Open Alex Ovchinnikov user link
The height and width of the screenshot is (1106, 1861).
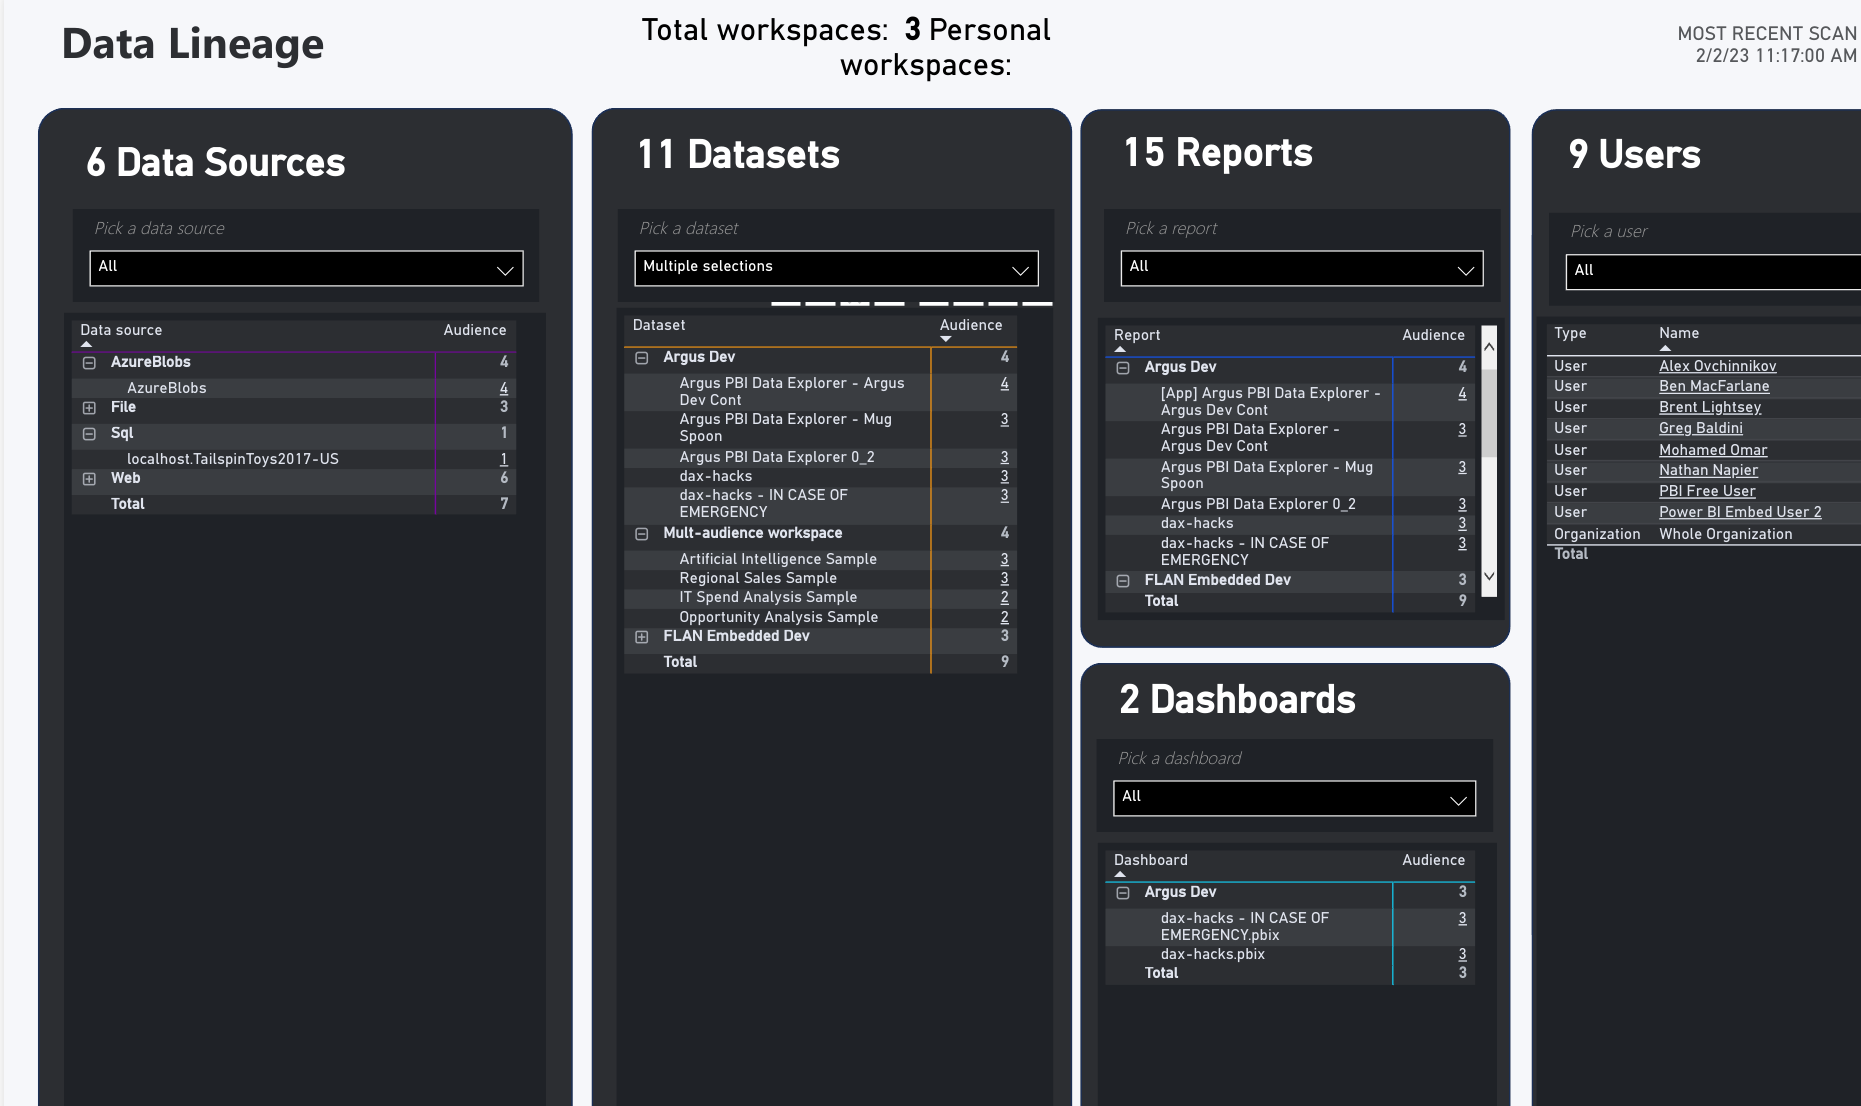coord(1717,366)
